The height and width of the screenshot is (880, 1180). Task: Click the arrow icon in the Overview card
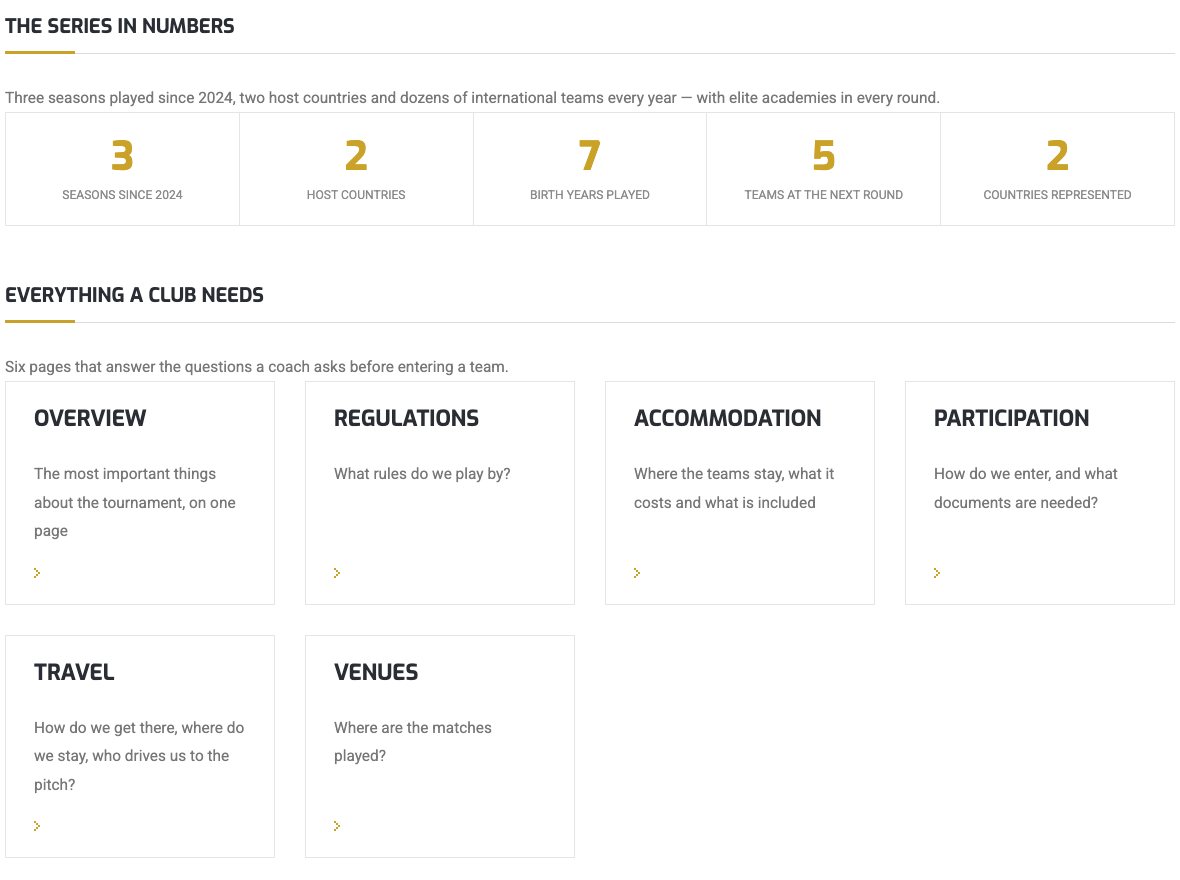tap(37, 573)
